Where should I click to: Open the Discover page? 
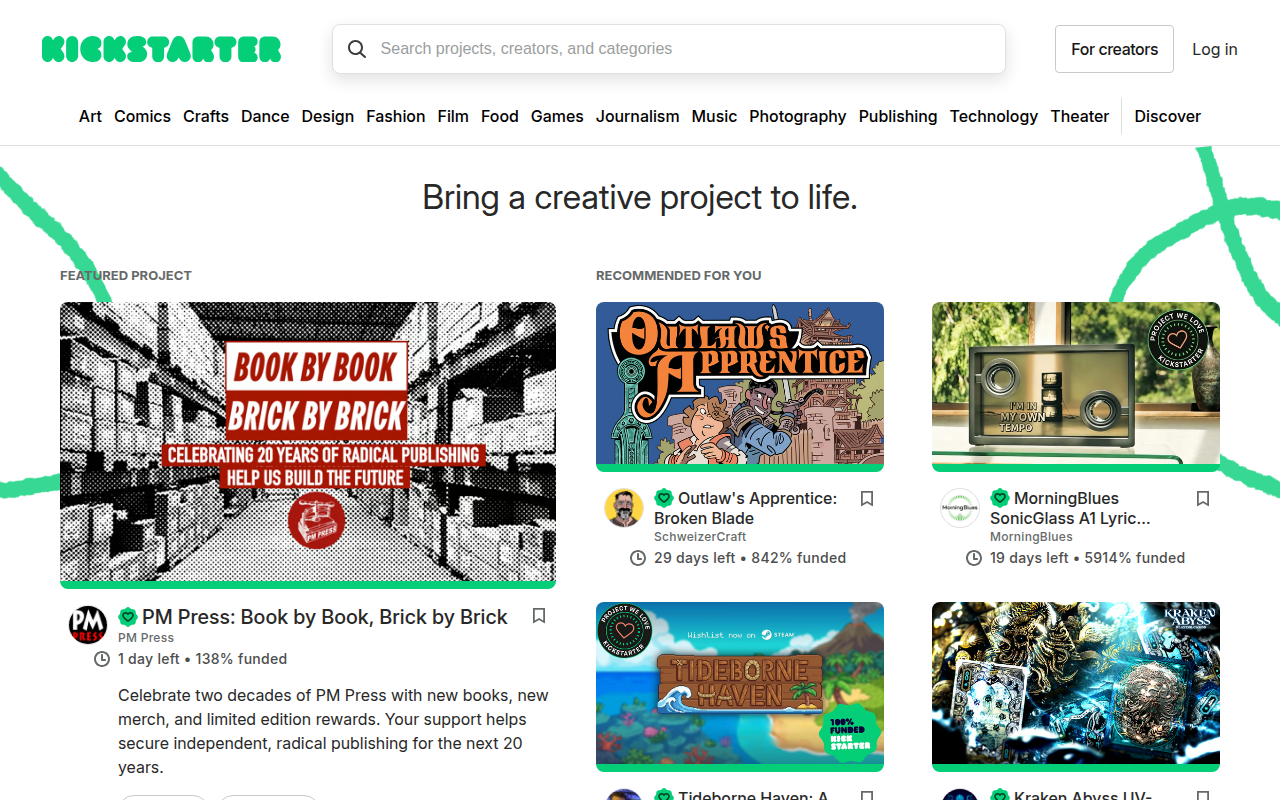pyautogui.click(x=1168, y=116)
